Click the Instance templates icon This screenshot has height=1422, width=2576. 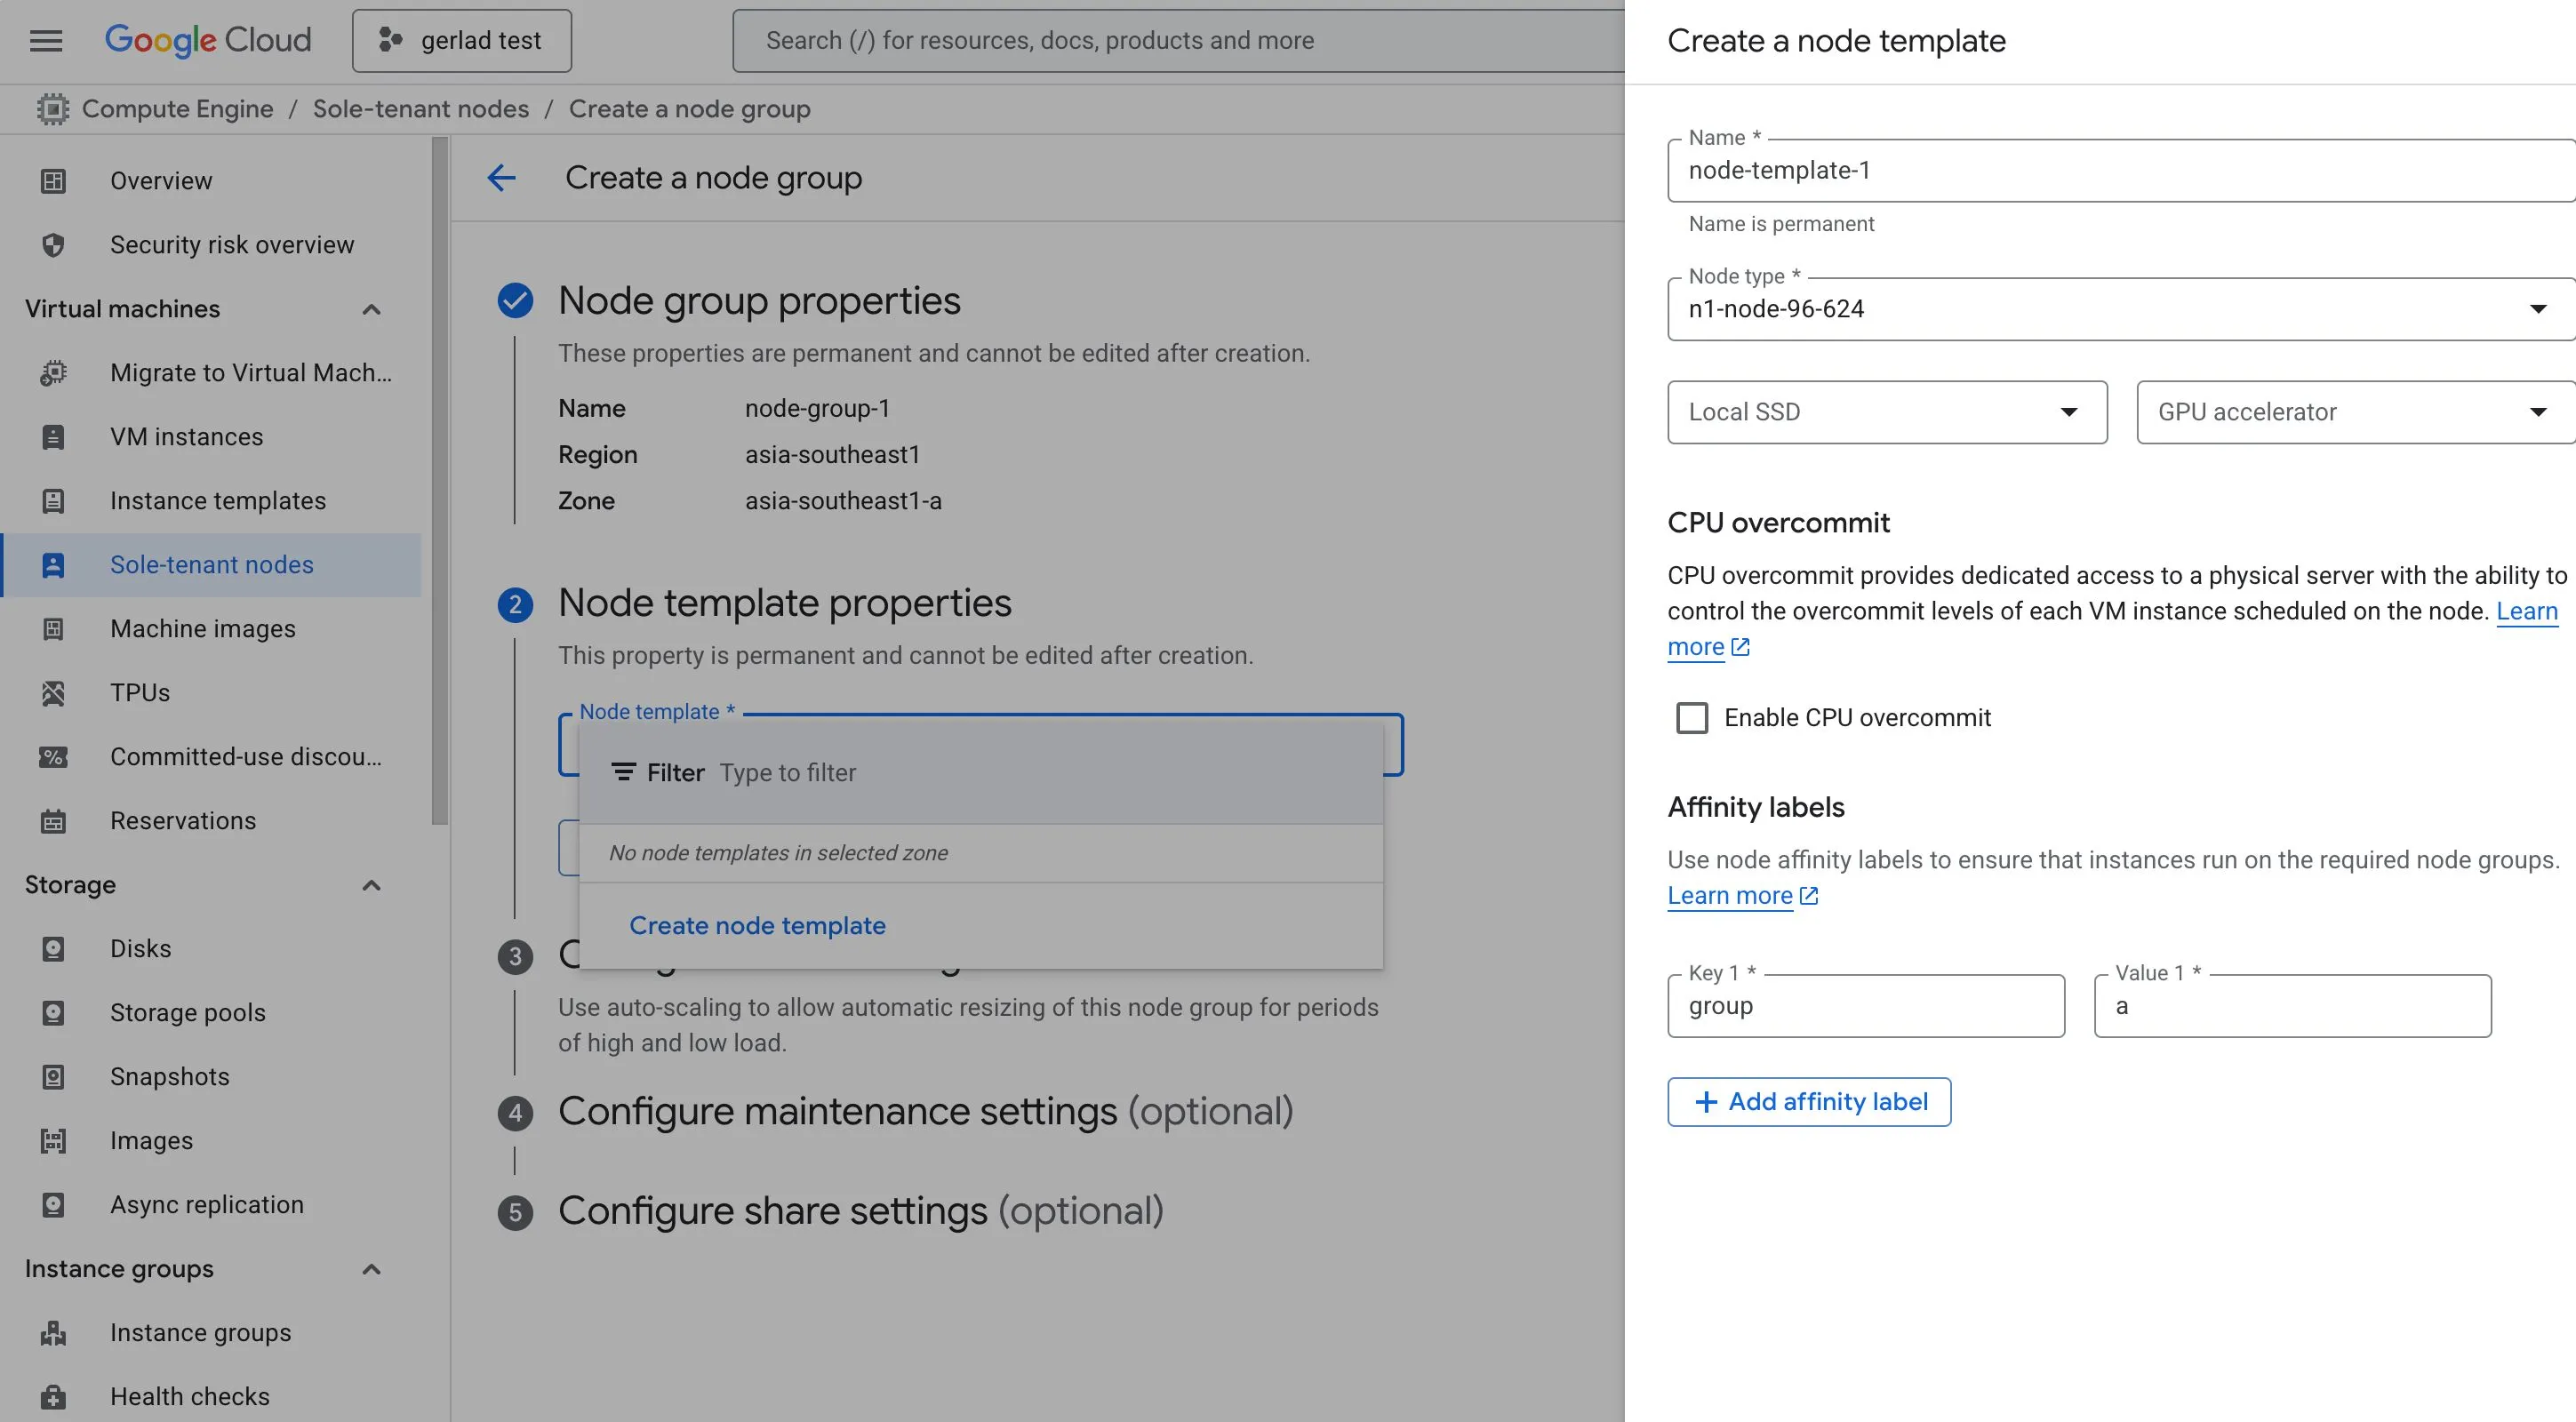53,501
